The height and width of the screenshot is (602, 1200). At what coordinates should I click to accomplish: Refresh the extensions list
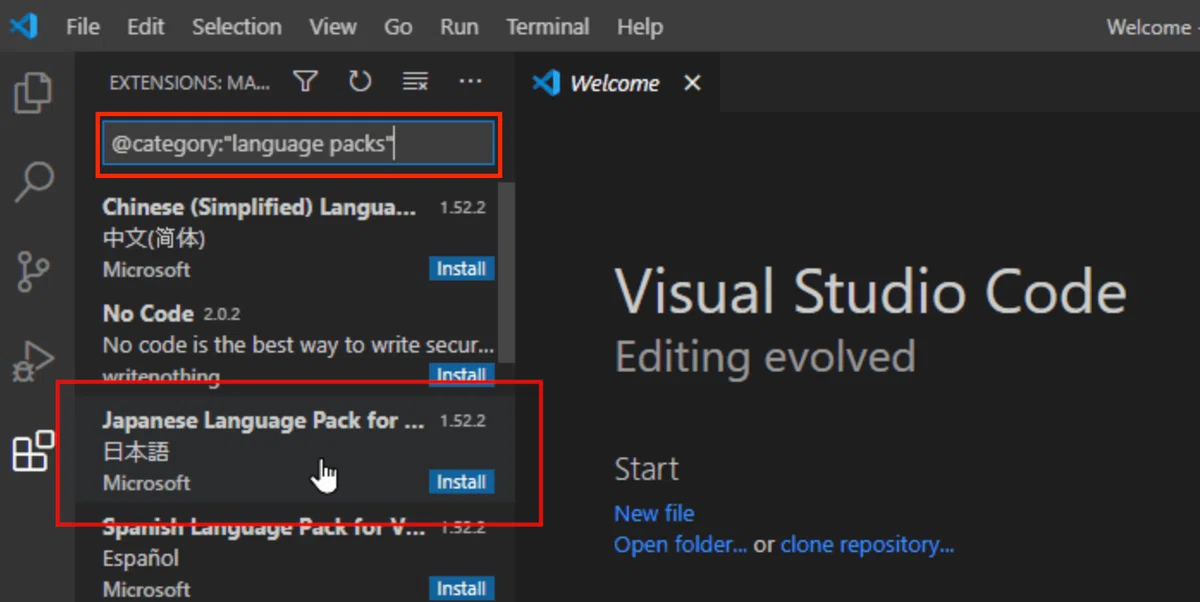tap(360, 82)
